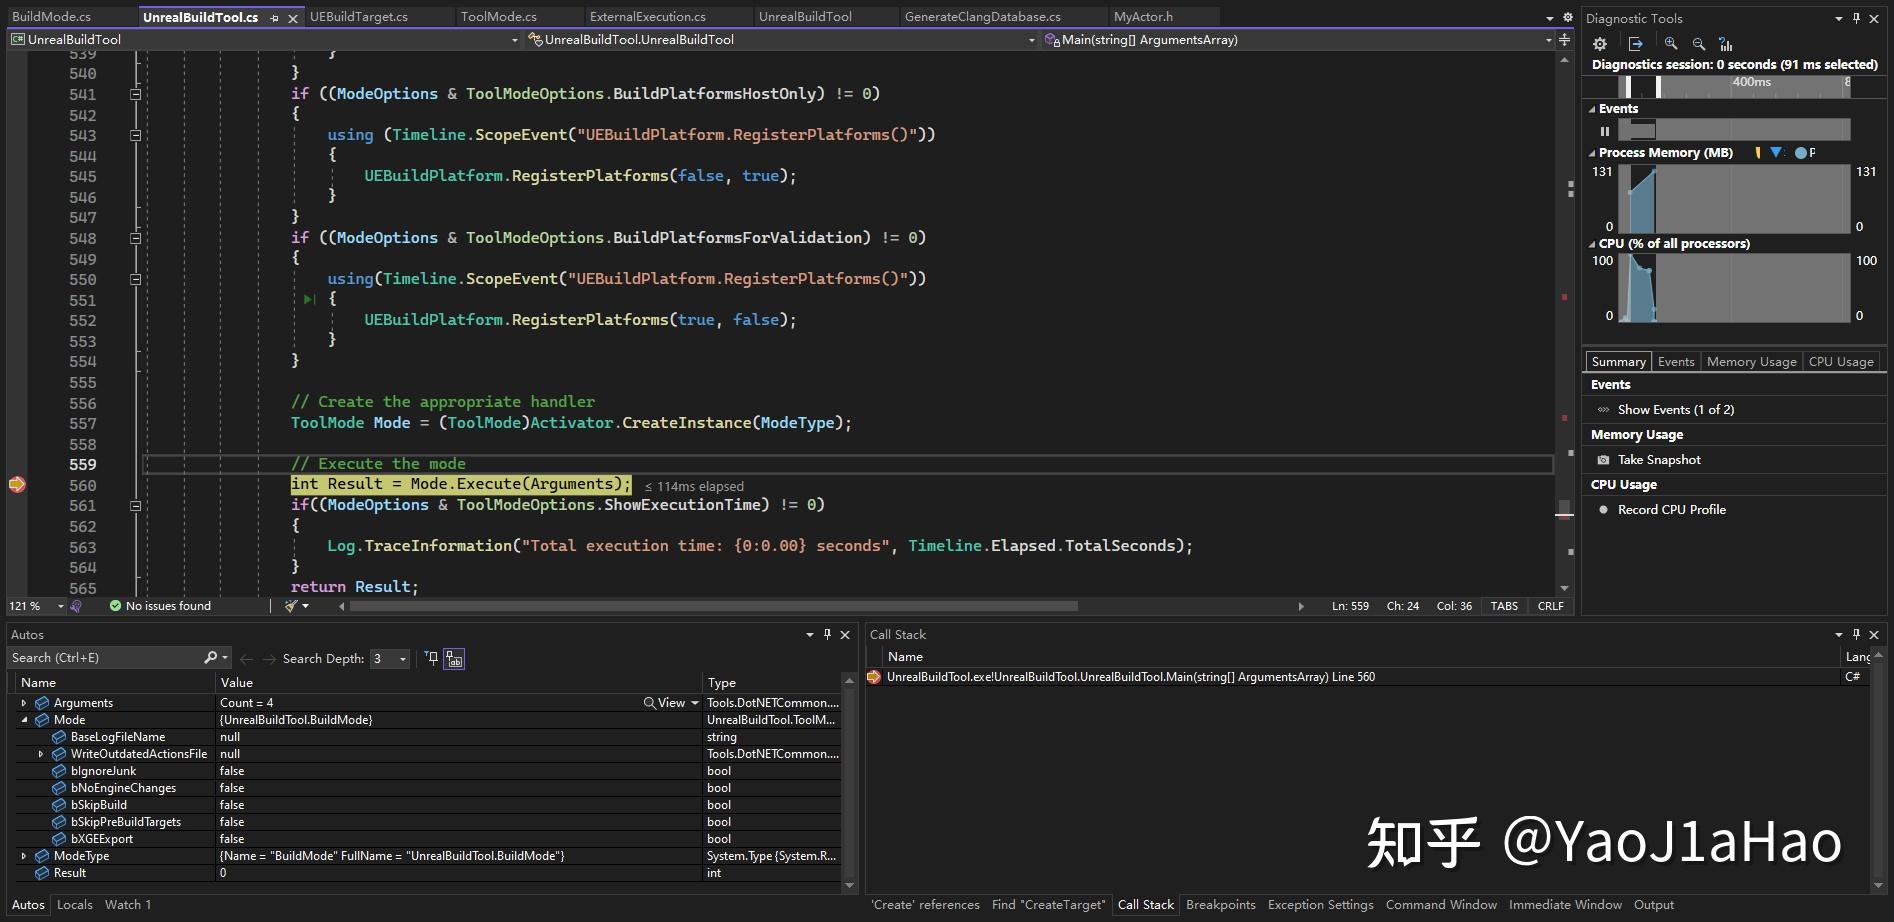This screenshot has width=1894, height=922.
Task: Toggle the breakpoint on line 560
Action: click(17, 484)
